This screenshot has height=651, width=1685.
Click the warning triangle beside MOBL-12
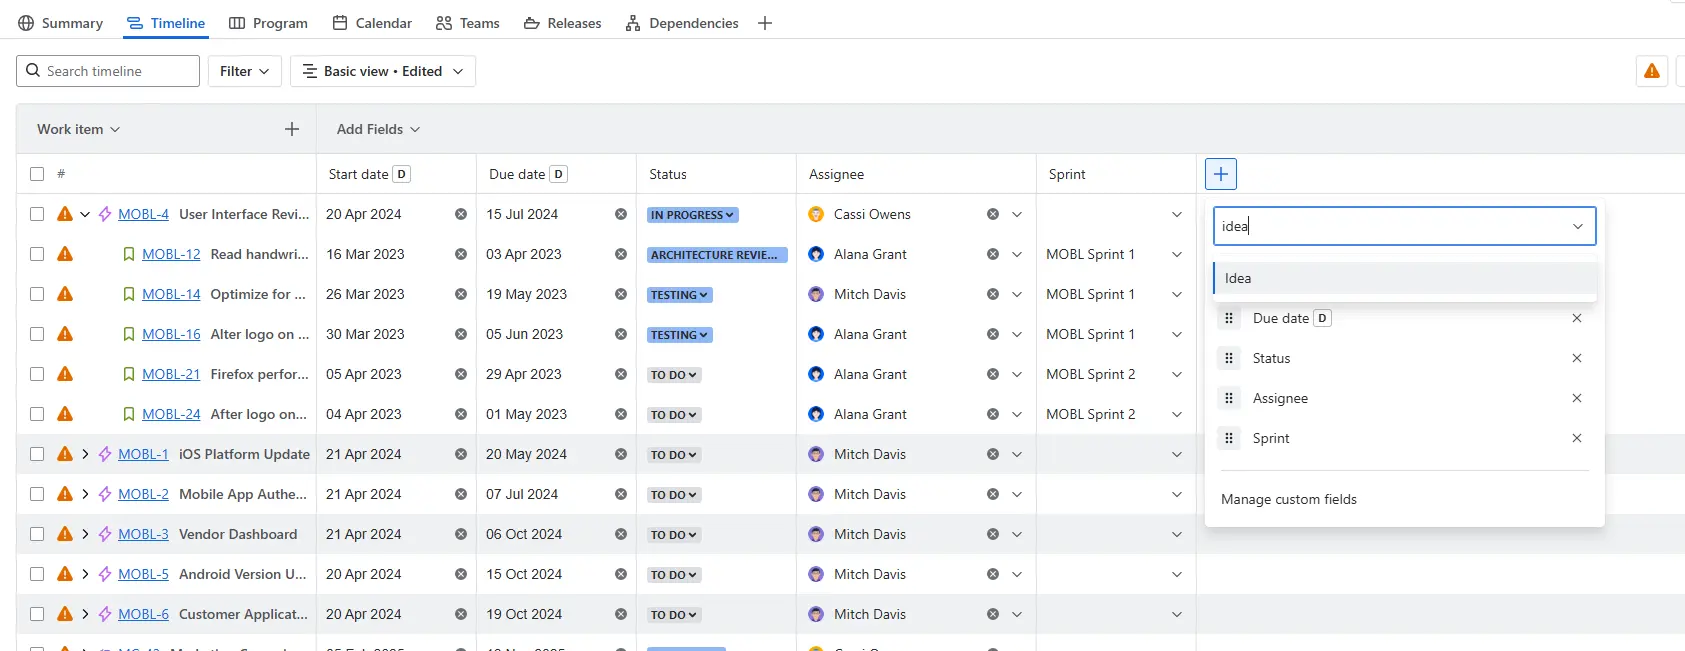(65, 254)
